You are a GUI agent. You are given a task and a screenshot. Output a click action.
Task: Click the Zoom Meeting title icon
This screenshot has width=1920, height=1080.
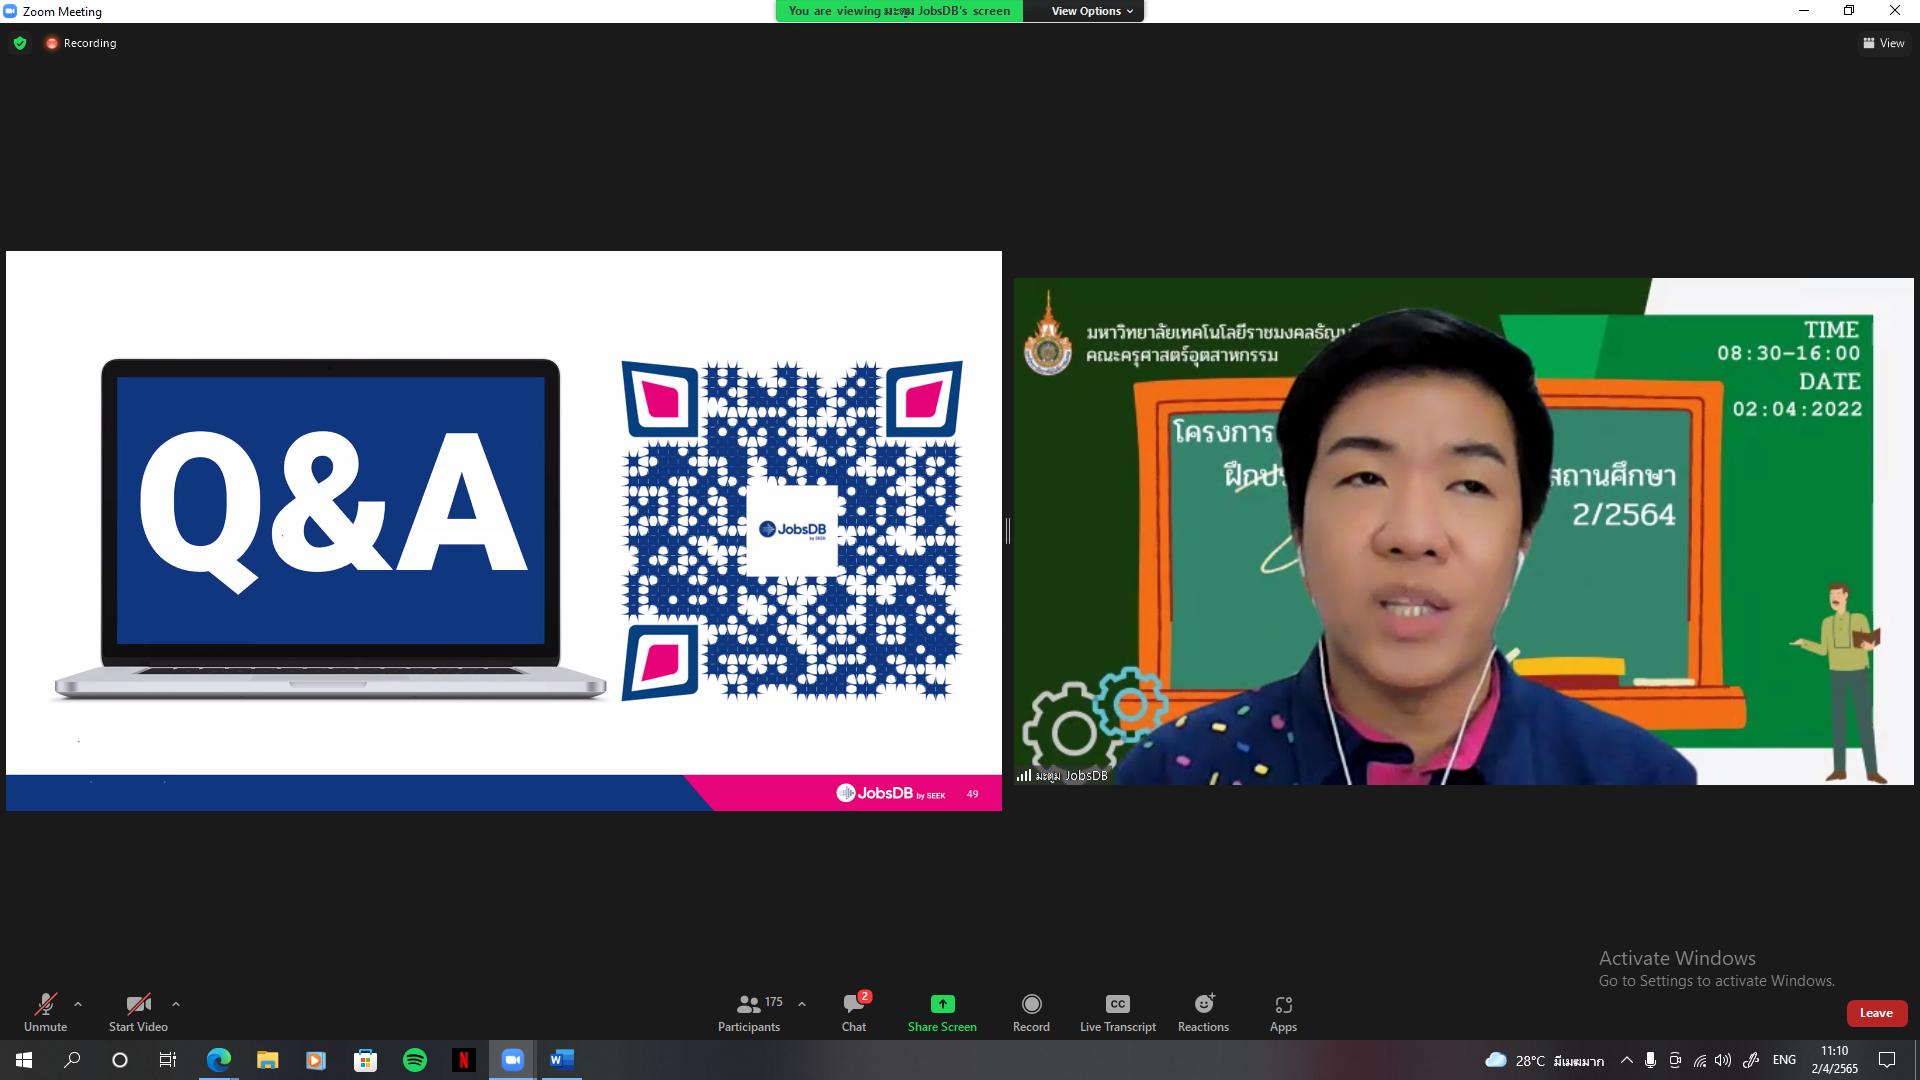tap(10, 11)
